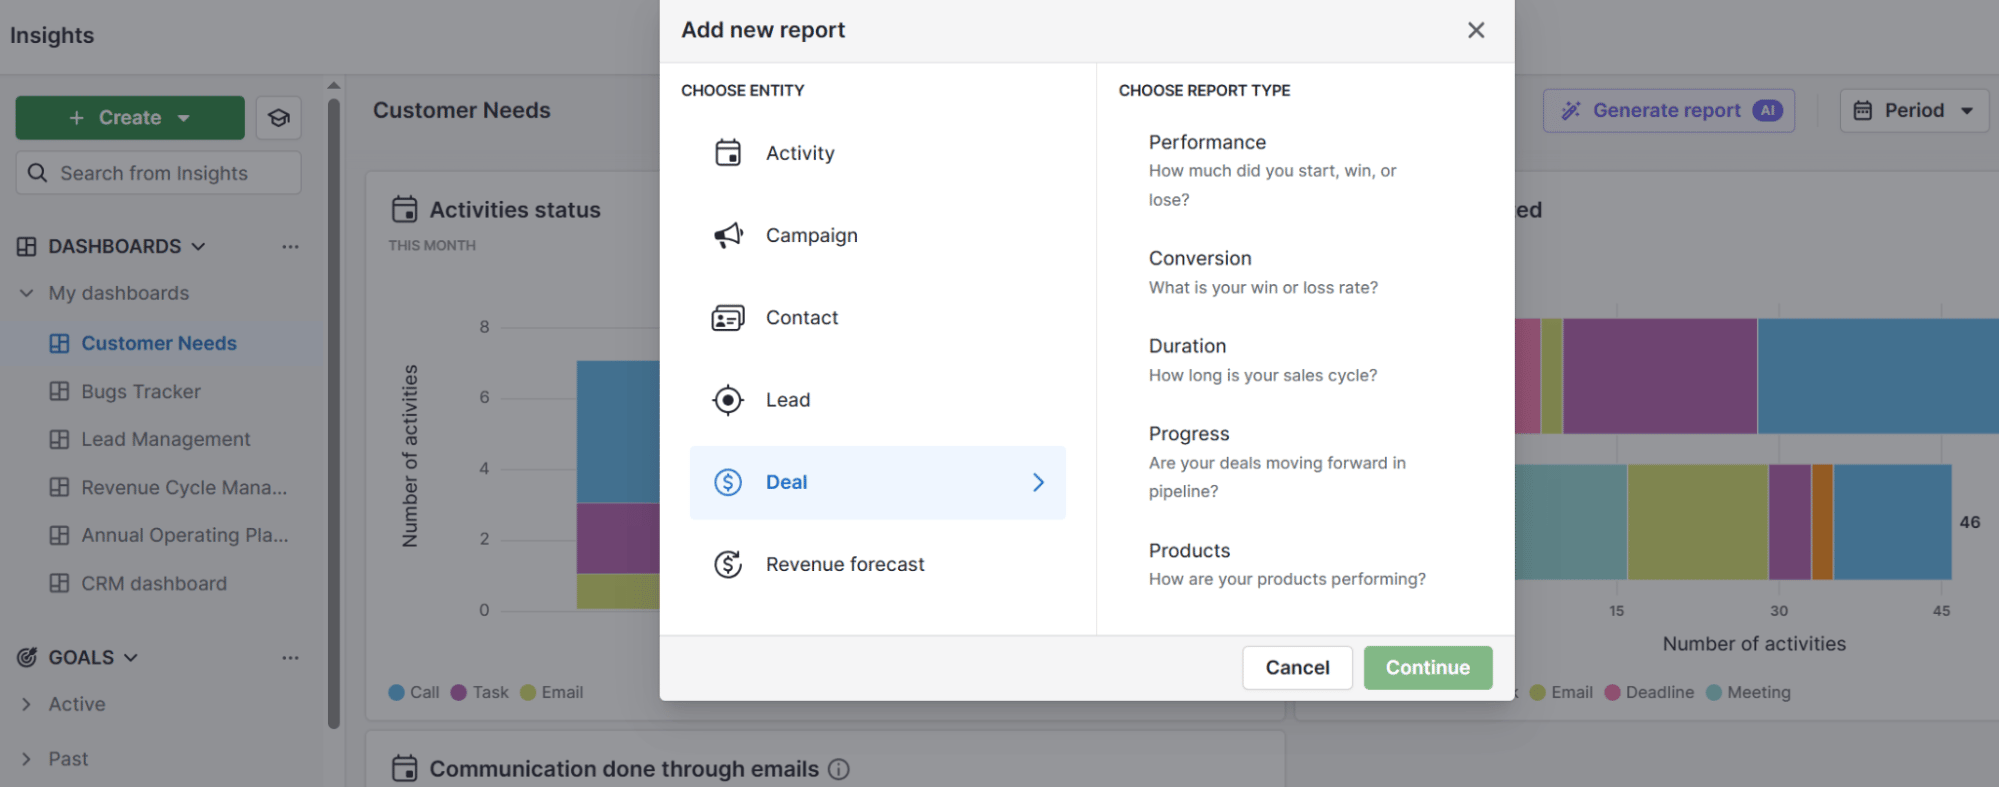
Task: Select the Conversion report type
Action: (x=1200, y=259)
